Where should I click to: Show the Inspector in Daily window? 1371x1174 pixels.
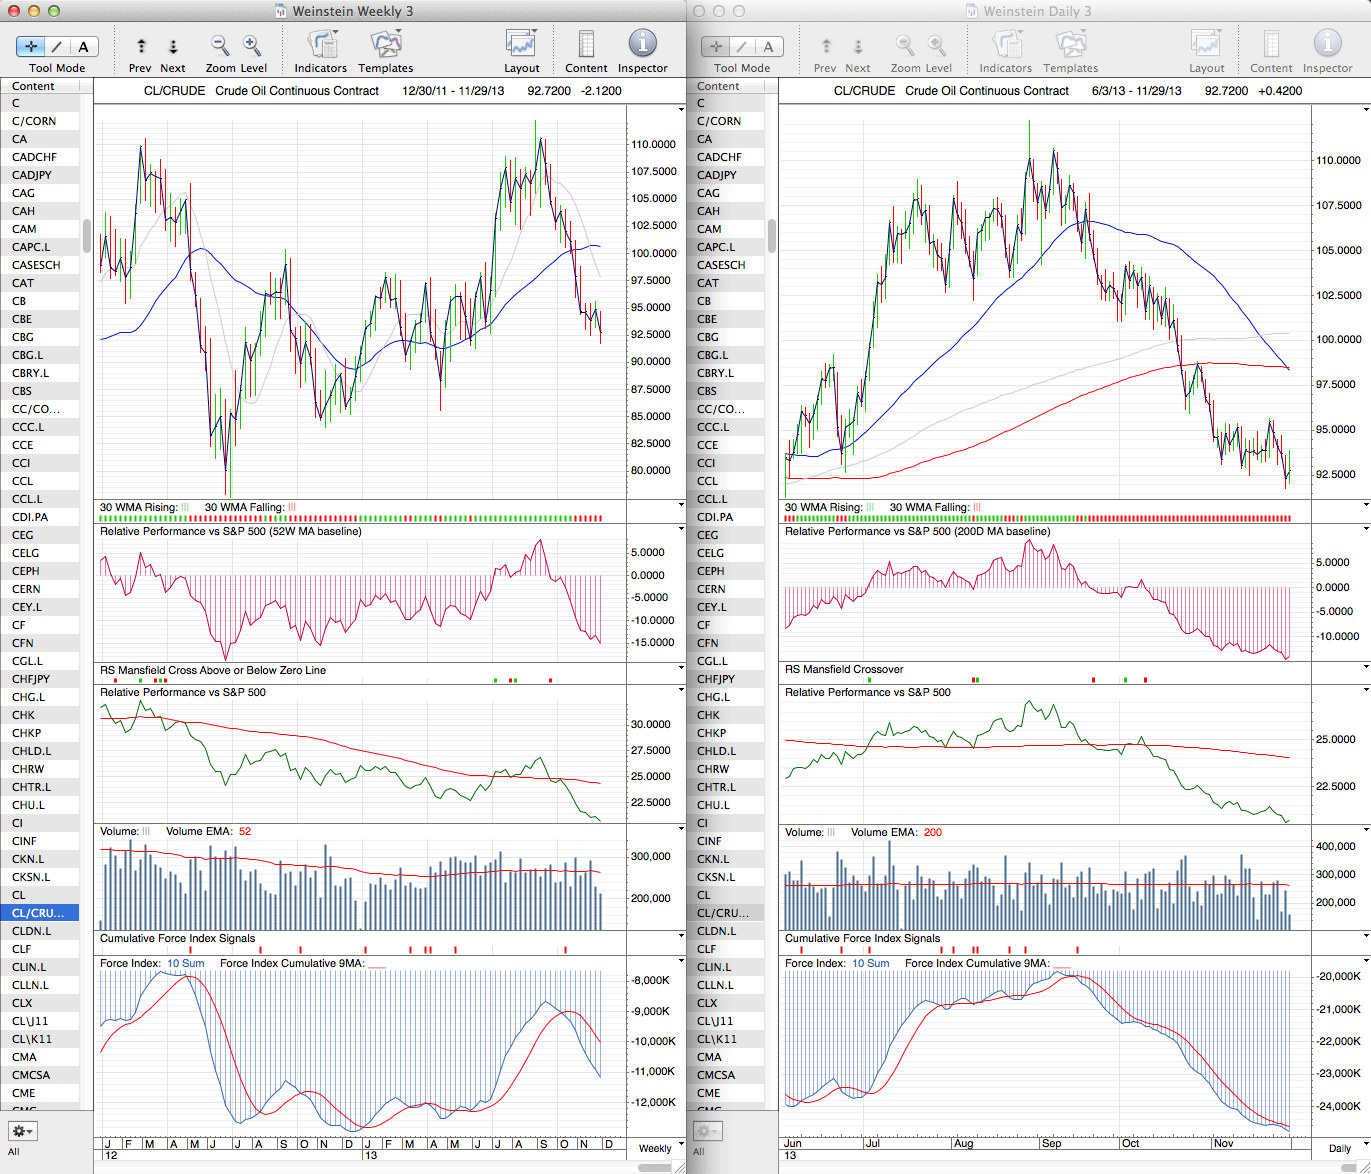point(1327,46)
